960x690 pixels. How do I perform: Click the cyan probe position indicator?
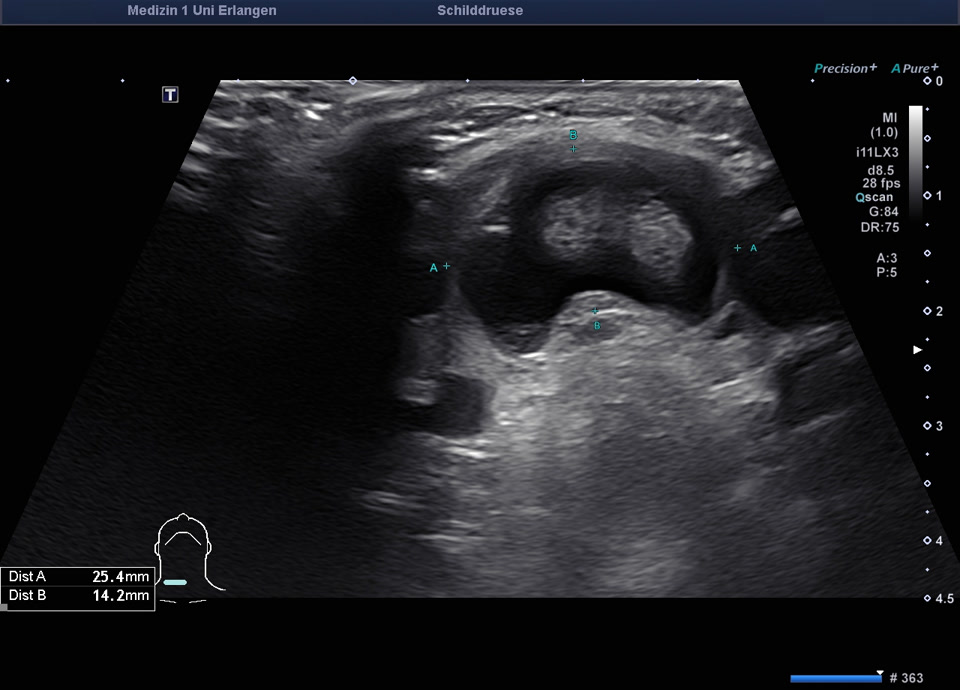[175, 581]
